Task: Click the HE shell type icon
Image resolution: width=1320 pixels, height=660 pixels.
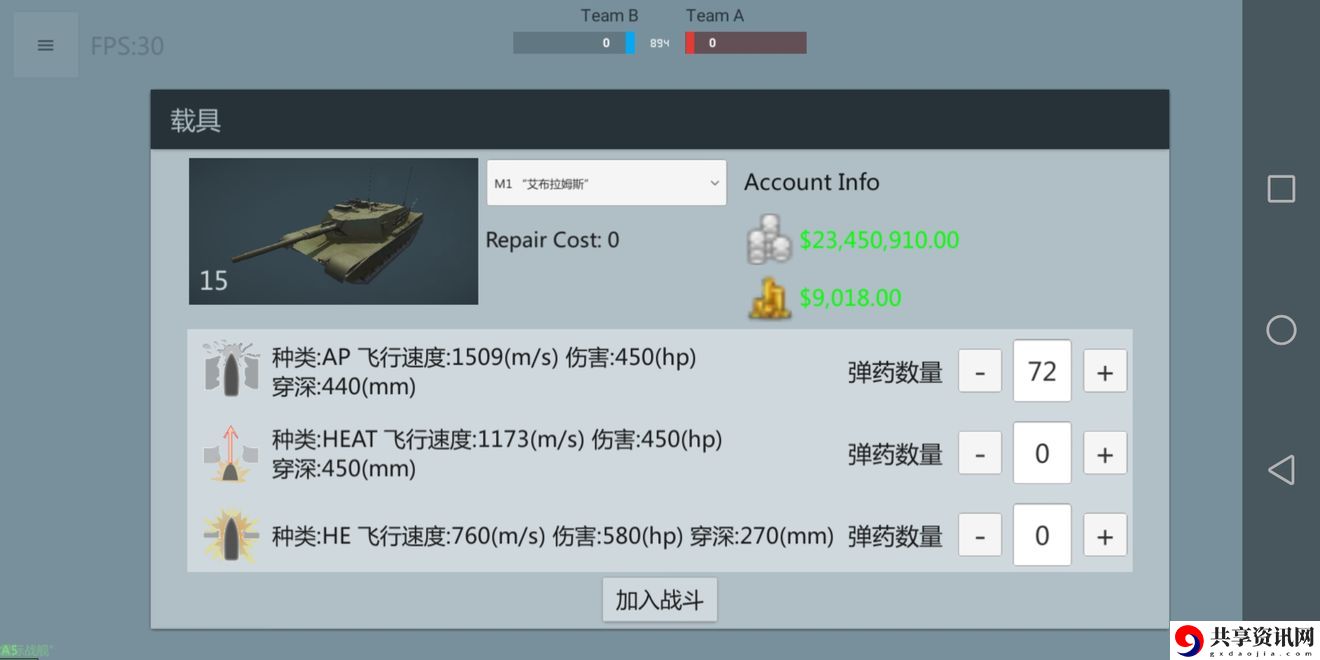Action: pyautogui.click(x=231, y=535)
